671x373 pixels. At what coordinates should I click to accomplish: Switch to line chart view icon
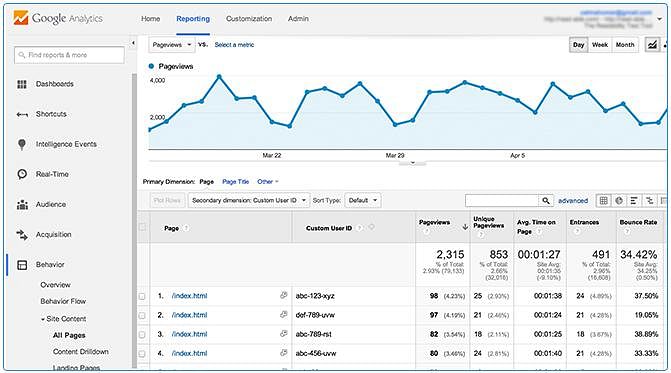click(652, 44)
